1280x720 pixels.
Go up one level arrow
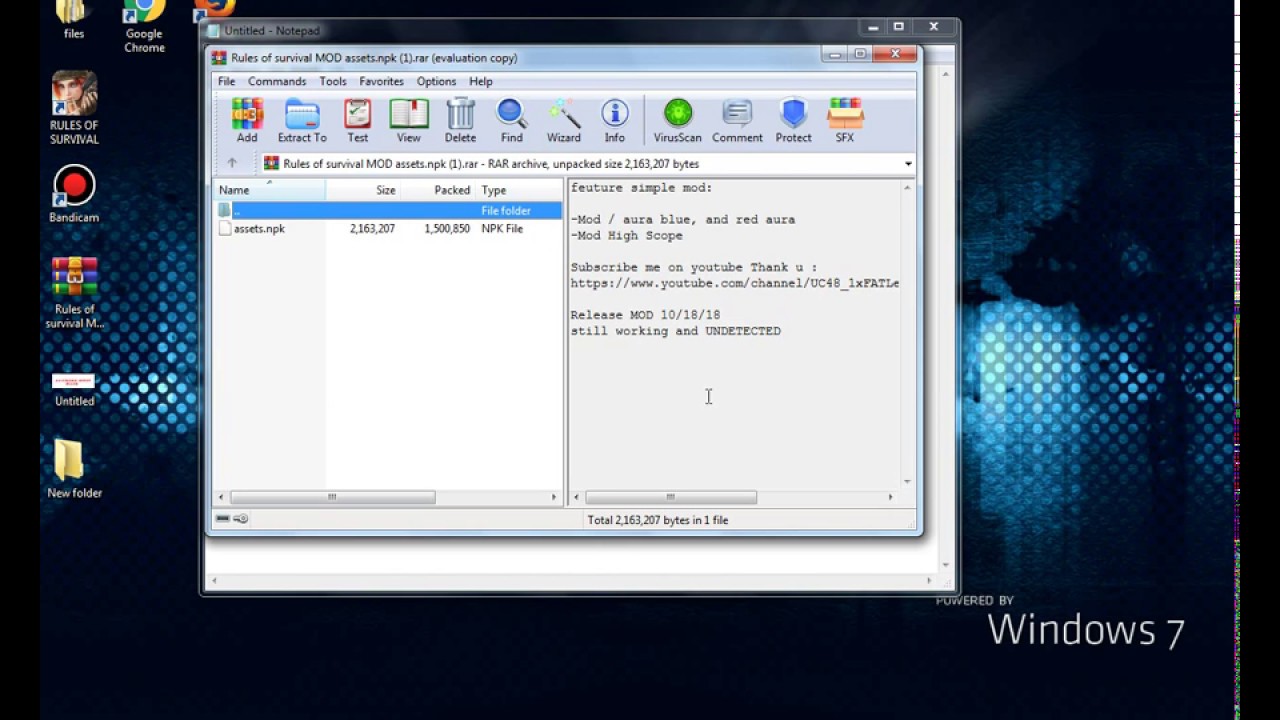[x=232, y=163]
